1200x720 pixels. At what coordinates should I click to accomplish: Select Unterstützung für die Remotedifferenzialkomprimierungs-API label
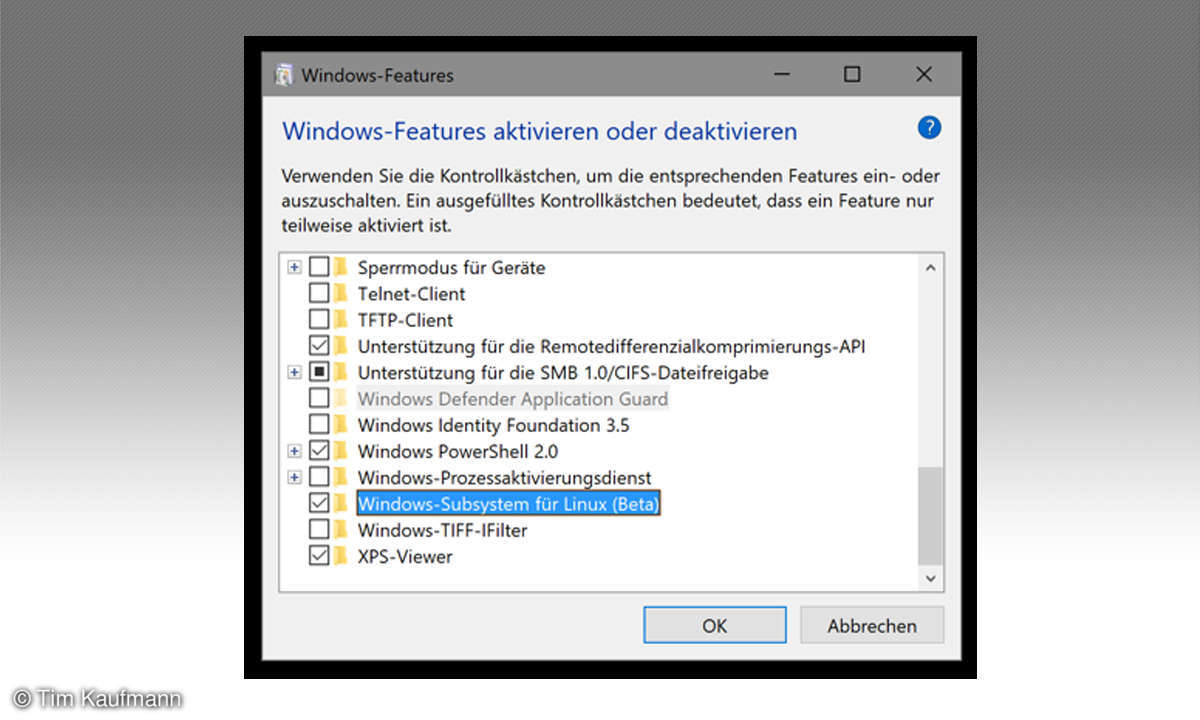pos(611,346)
